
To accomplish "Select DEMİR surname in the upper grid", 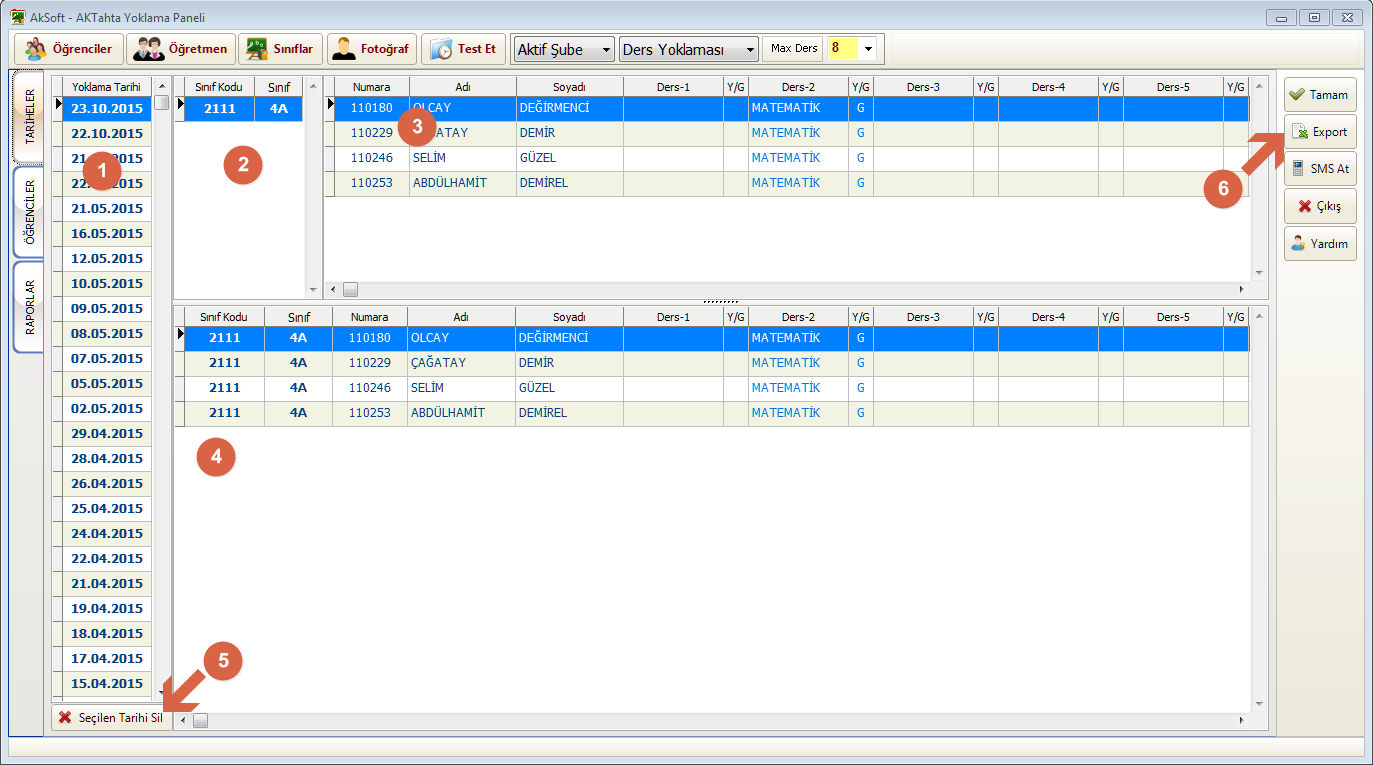I will (x=569, y=133).
